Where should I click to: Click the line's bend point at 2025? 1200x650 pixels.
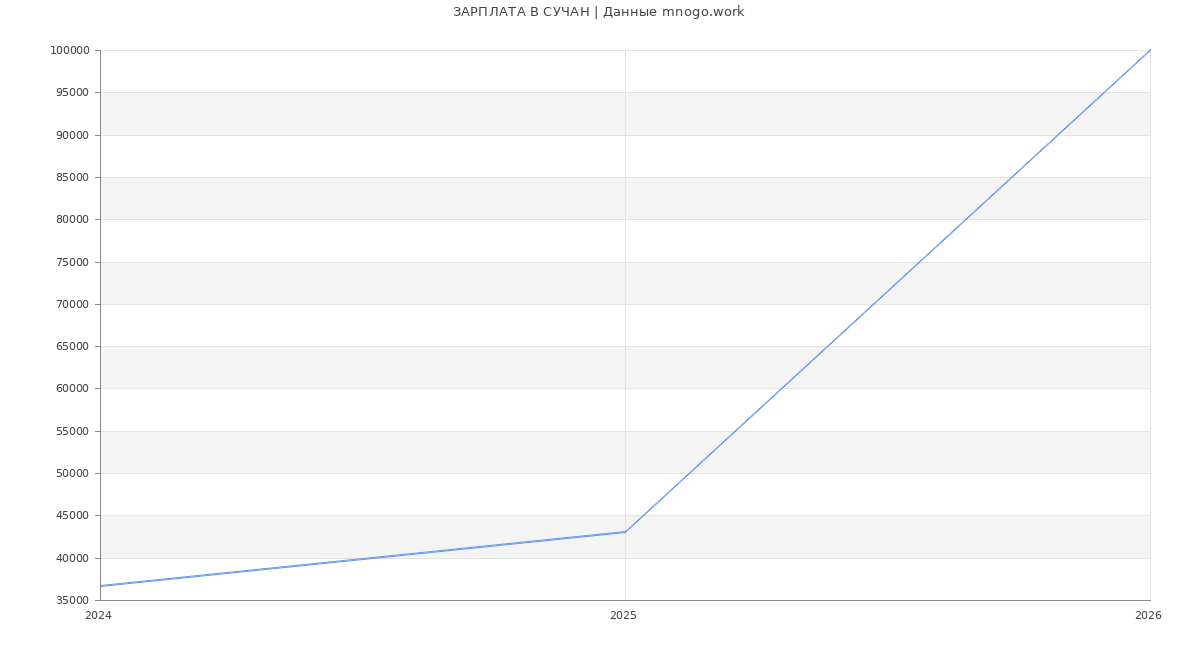click(625, 532)
